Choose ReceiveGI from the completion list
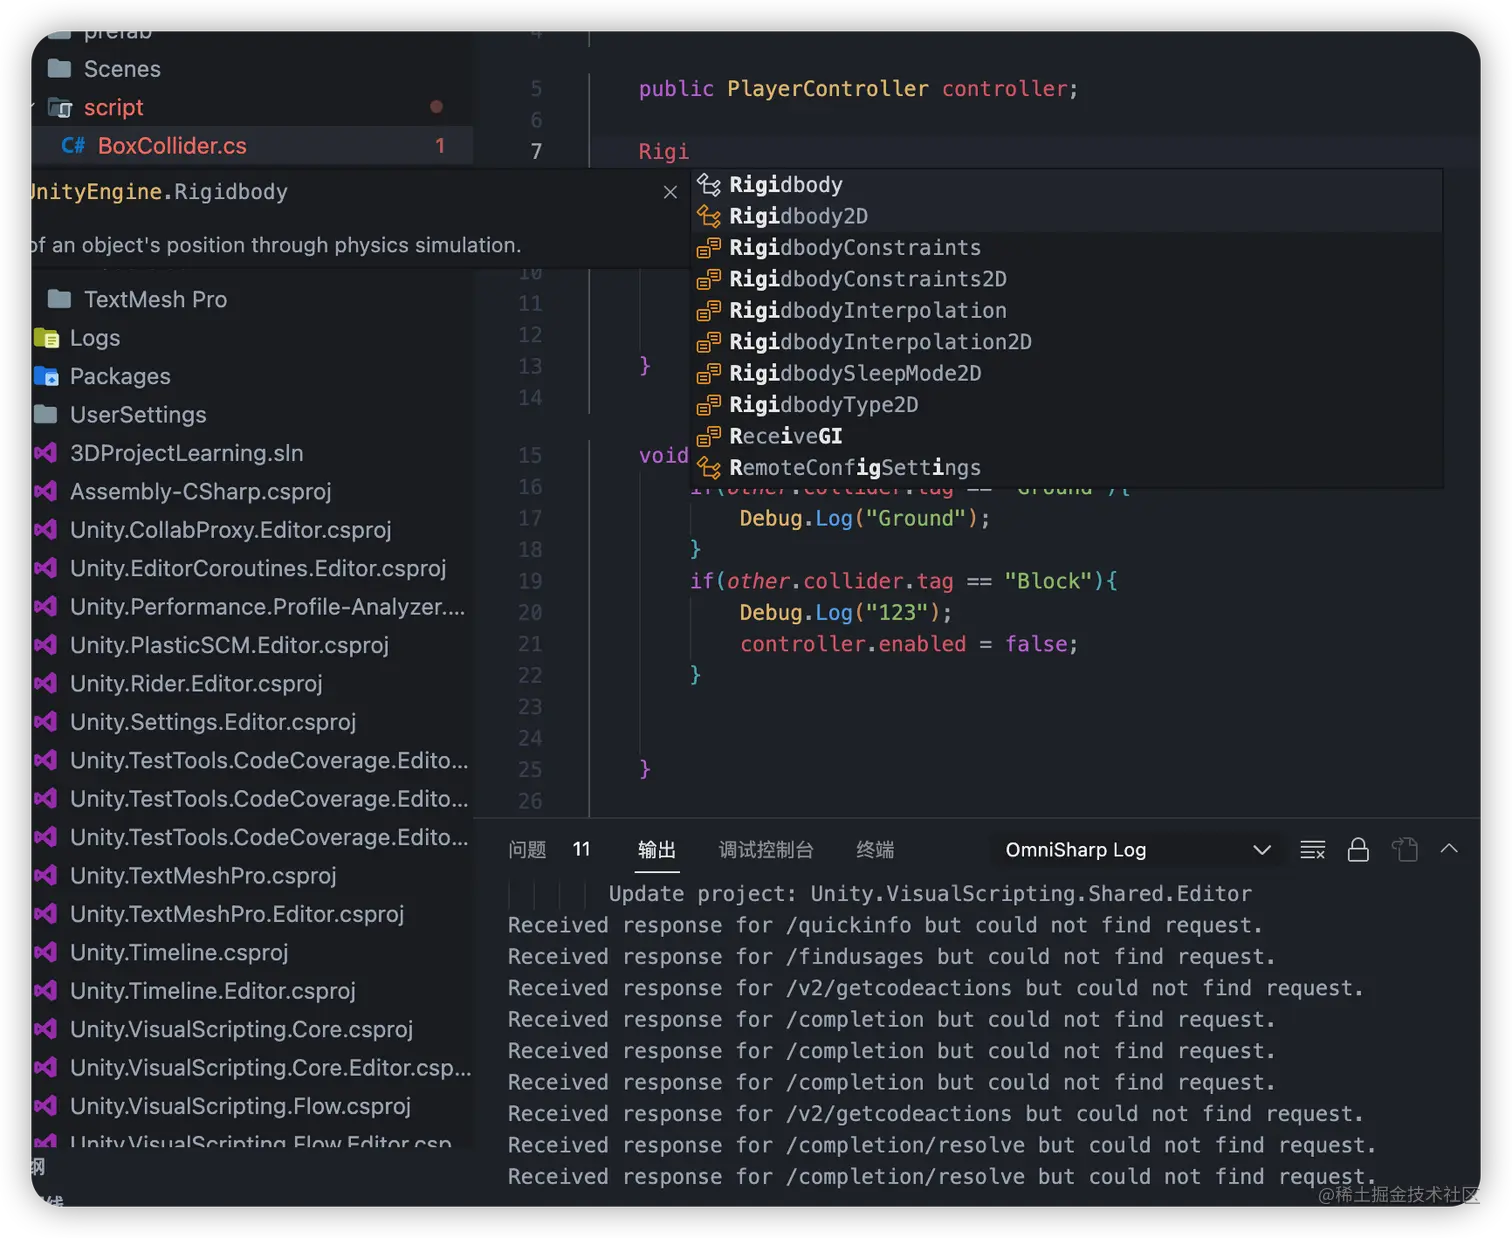This screenshot has width=1512, height=1238. tap(1067, 436)
